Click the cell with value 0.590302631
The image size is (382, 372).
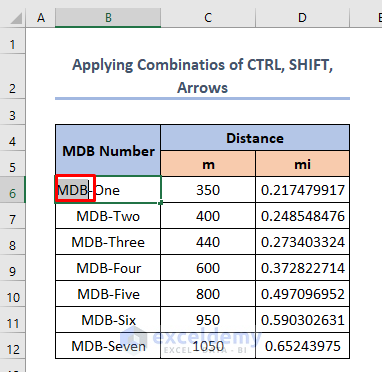[x=302, y=320]
